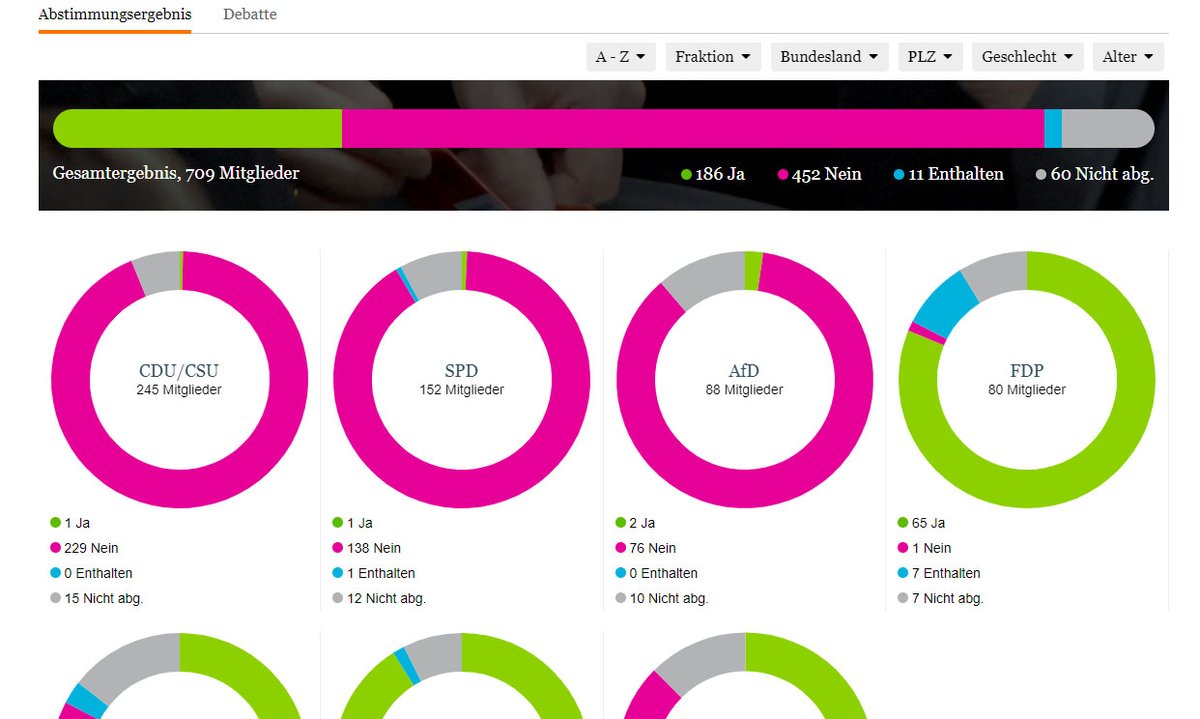The image size is (1200, 719).
Task: Click the 186 Ja legend entry
Action: point(713,174)
